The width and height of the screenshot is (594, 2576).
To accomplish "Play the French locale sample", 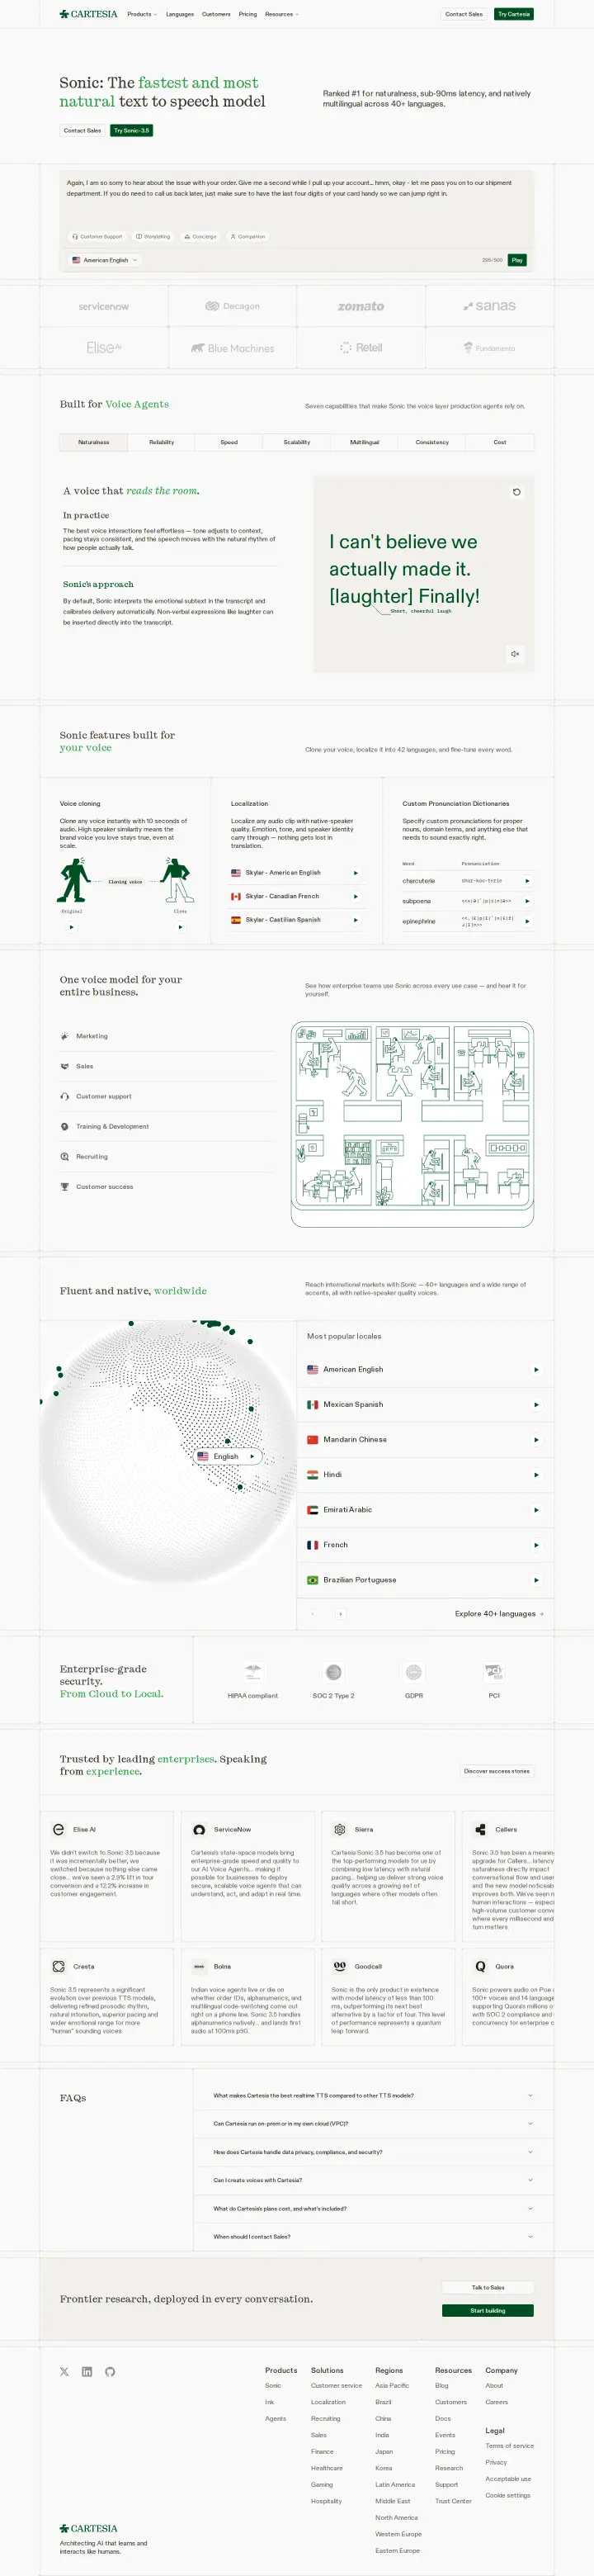I will [537, 1545].
